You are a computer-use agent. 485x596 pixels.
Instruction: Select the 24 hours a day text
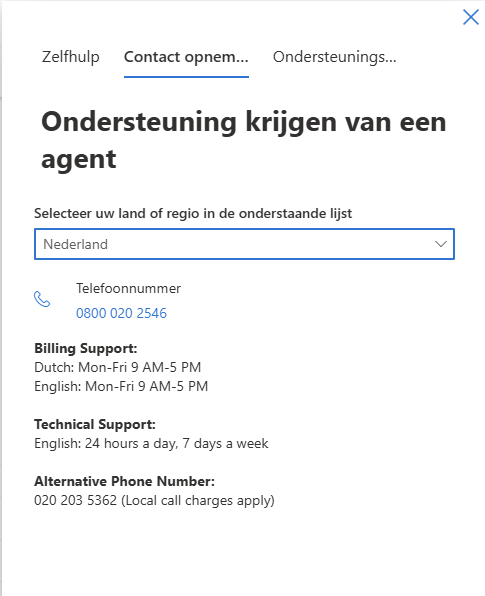point(132,444)
